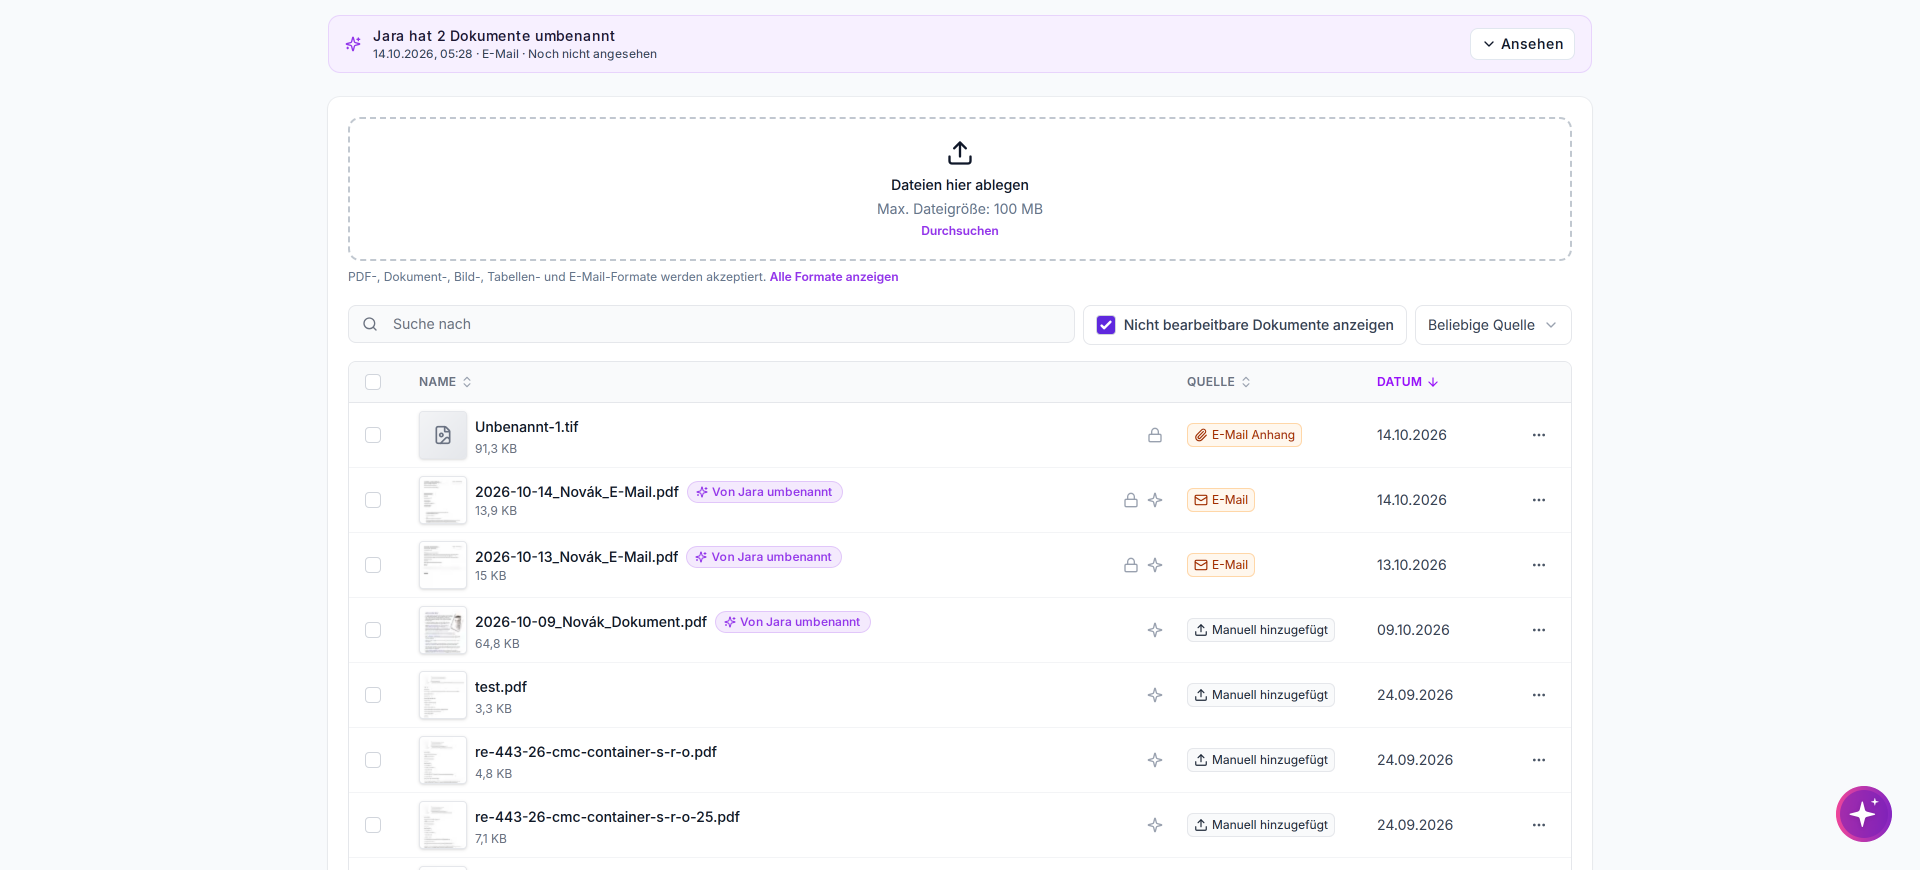
Task: Click sparkle icon for 2026-10-09_Novák_Dokument.pdf
Action: coord(1155,630)
